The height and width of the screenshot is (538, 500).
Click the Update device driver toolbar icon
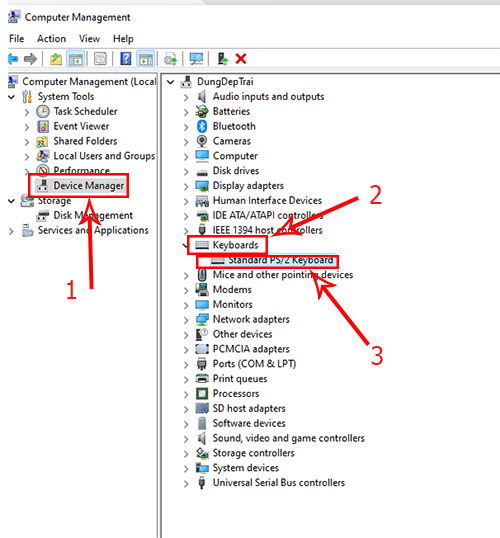[171, 59]
